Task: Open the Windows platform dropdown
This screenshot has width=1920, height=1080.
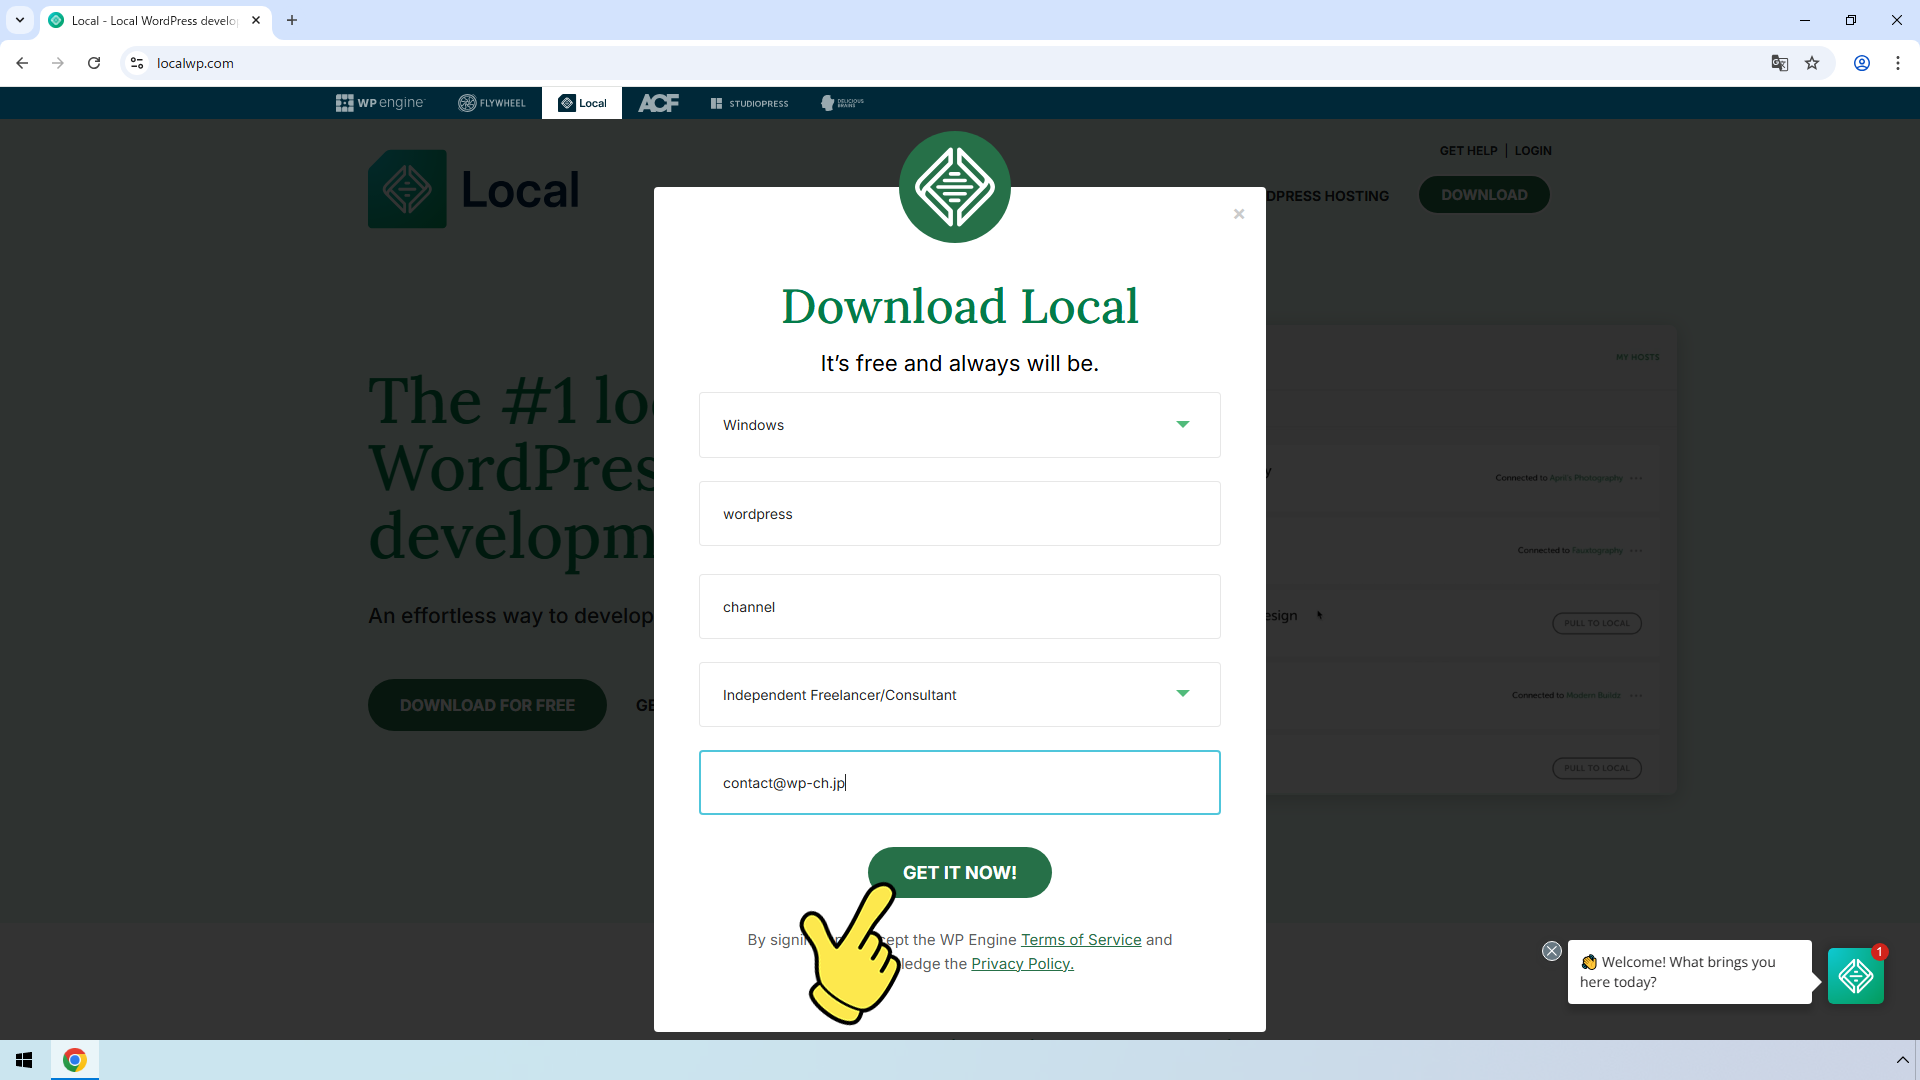Action: [959, 425]
